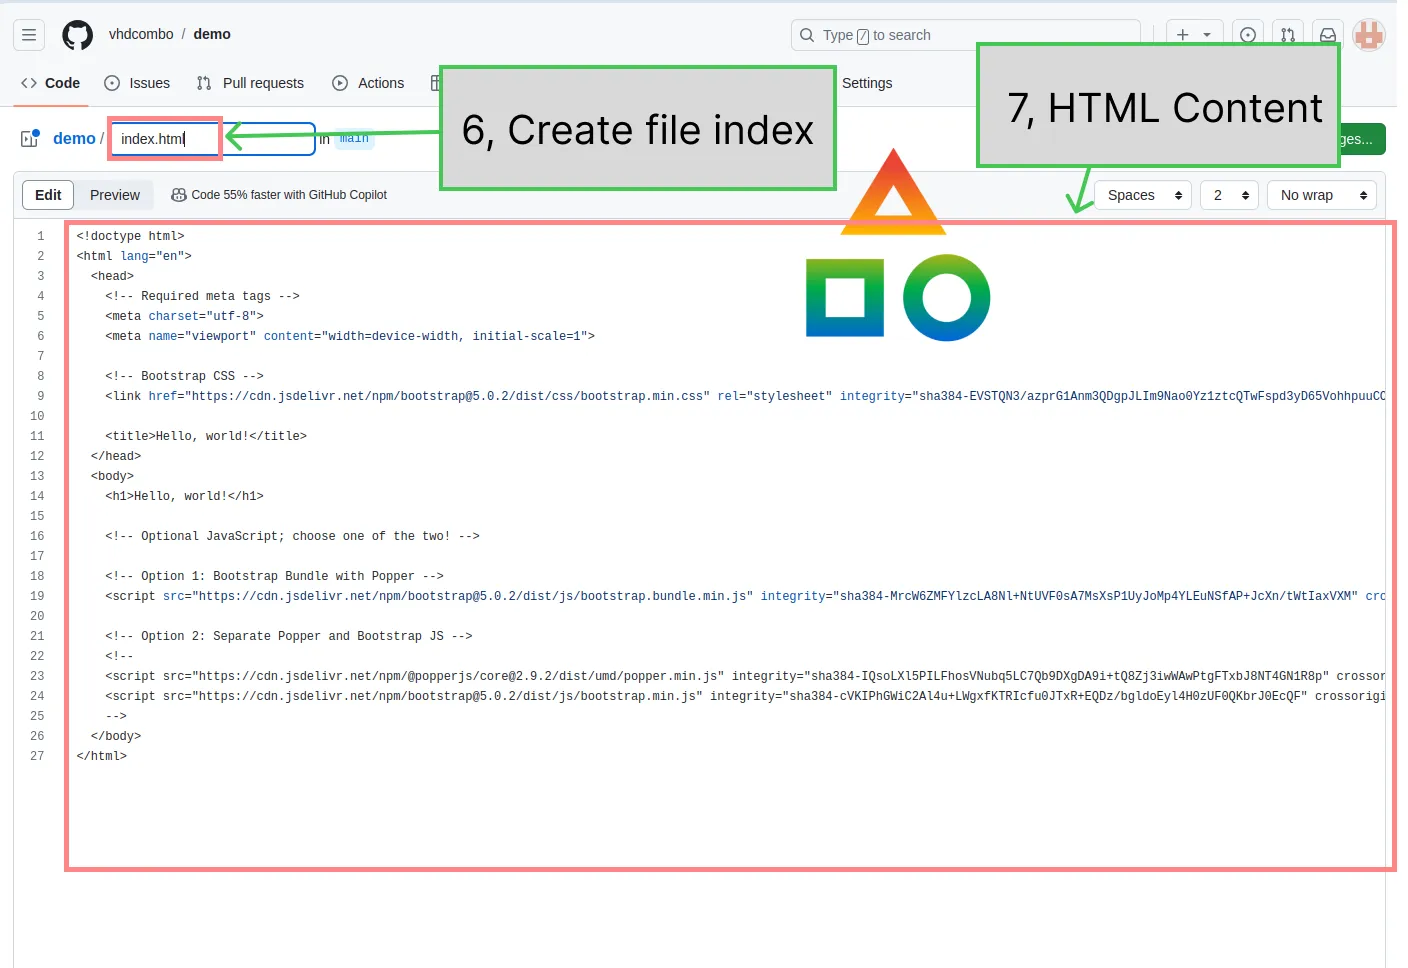
Task: Click 'Option 2: Separate Popper and Bootstrap JS' comment
Action: tap(288, 636)
